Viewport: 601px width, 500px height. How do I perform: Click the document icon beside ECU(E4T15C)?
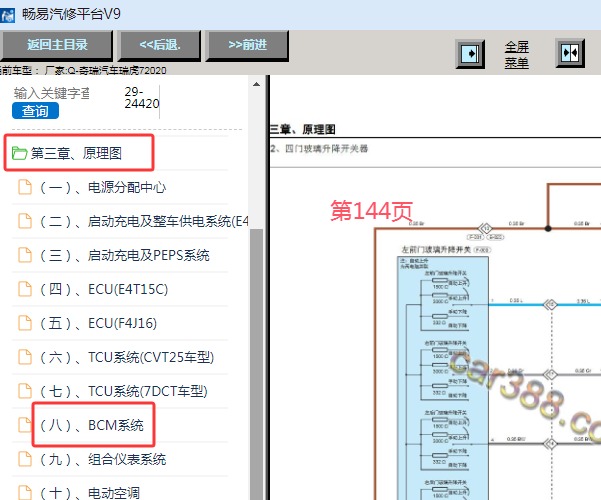(x=25, y=289)
